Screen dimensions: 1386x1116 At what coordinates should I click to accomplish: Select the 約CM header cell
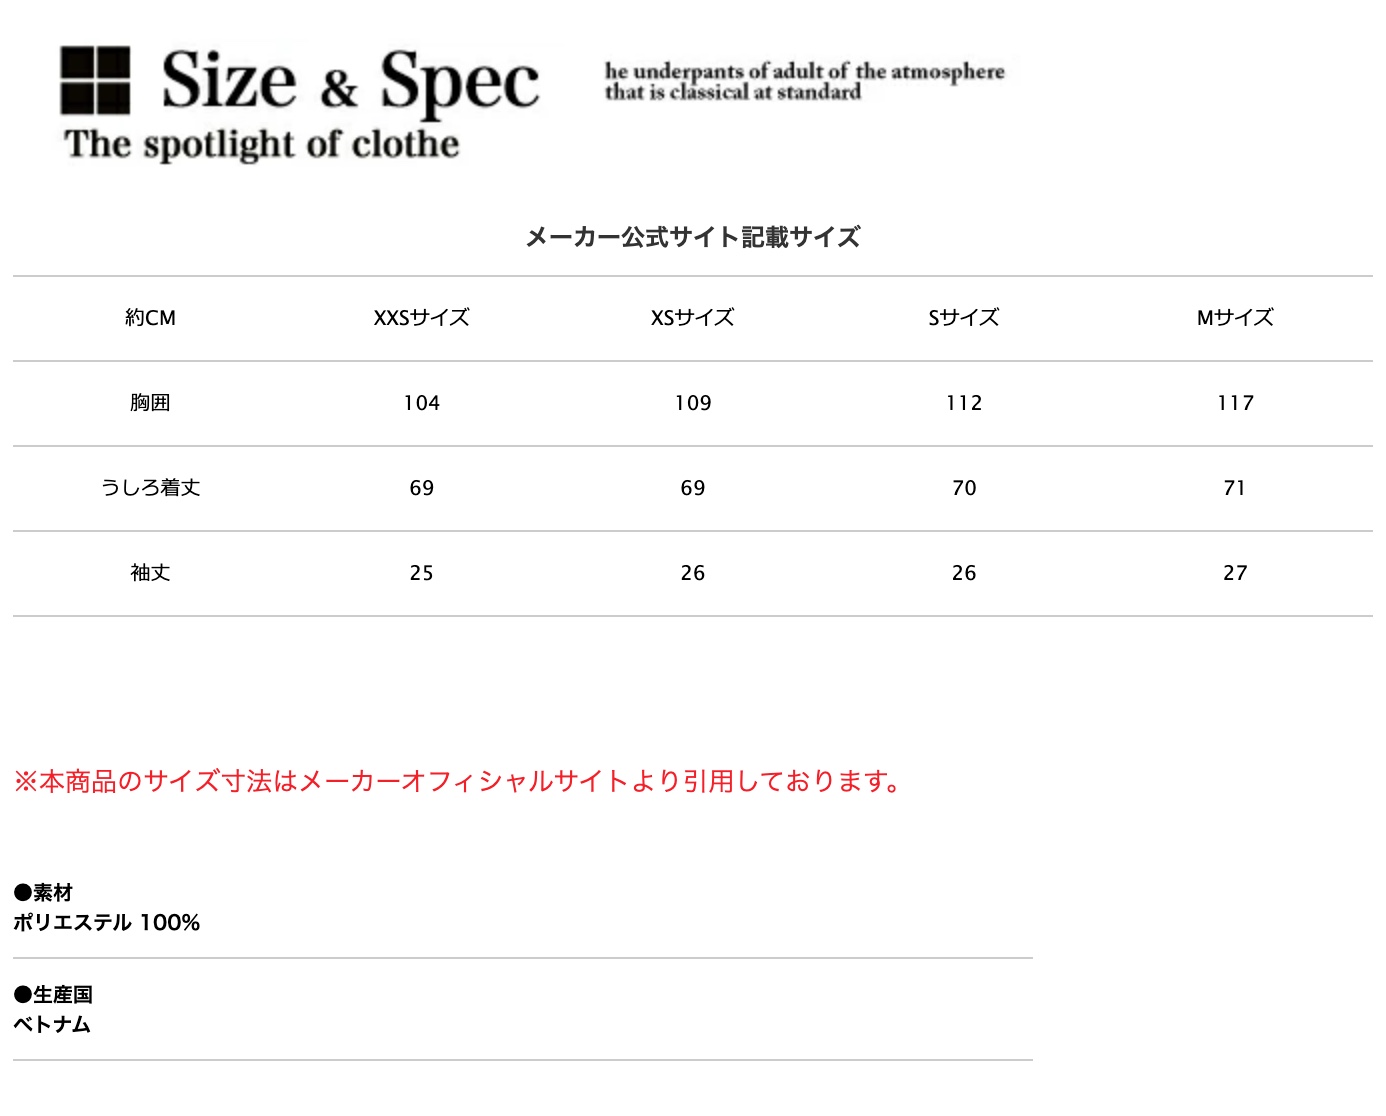pyautogui.click(x=150, y=318)
